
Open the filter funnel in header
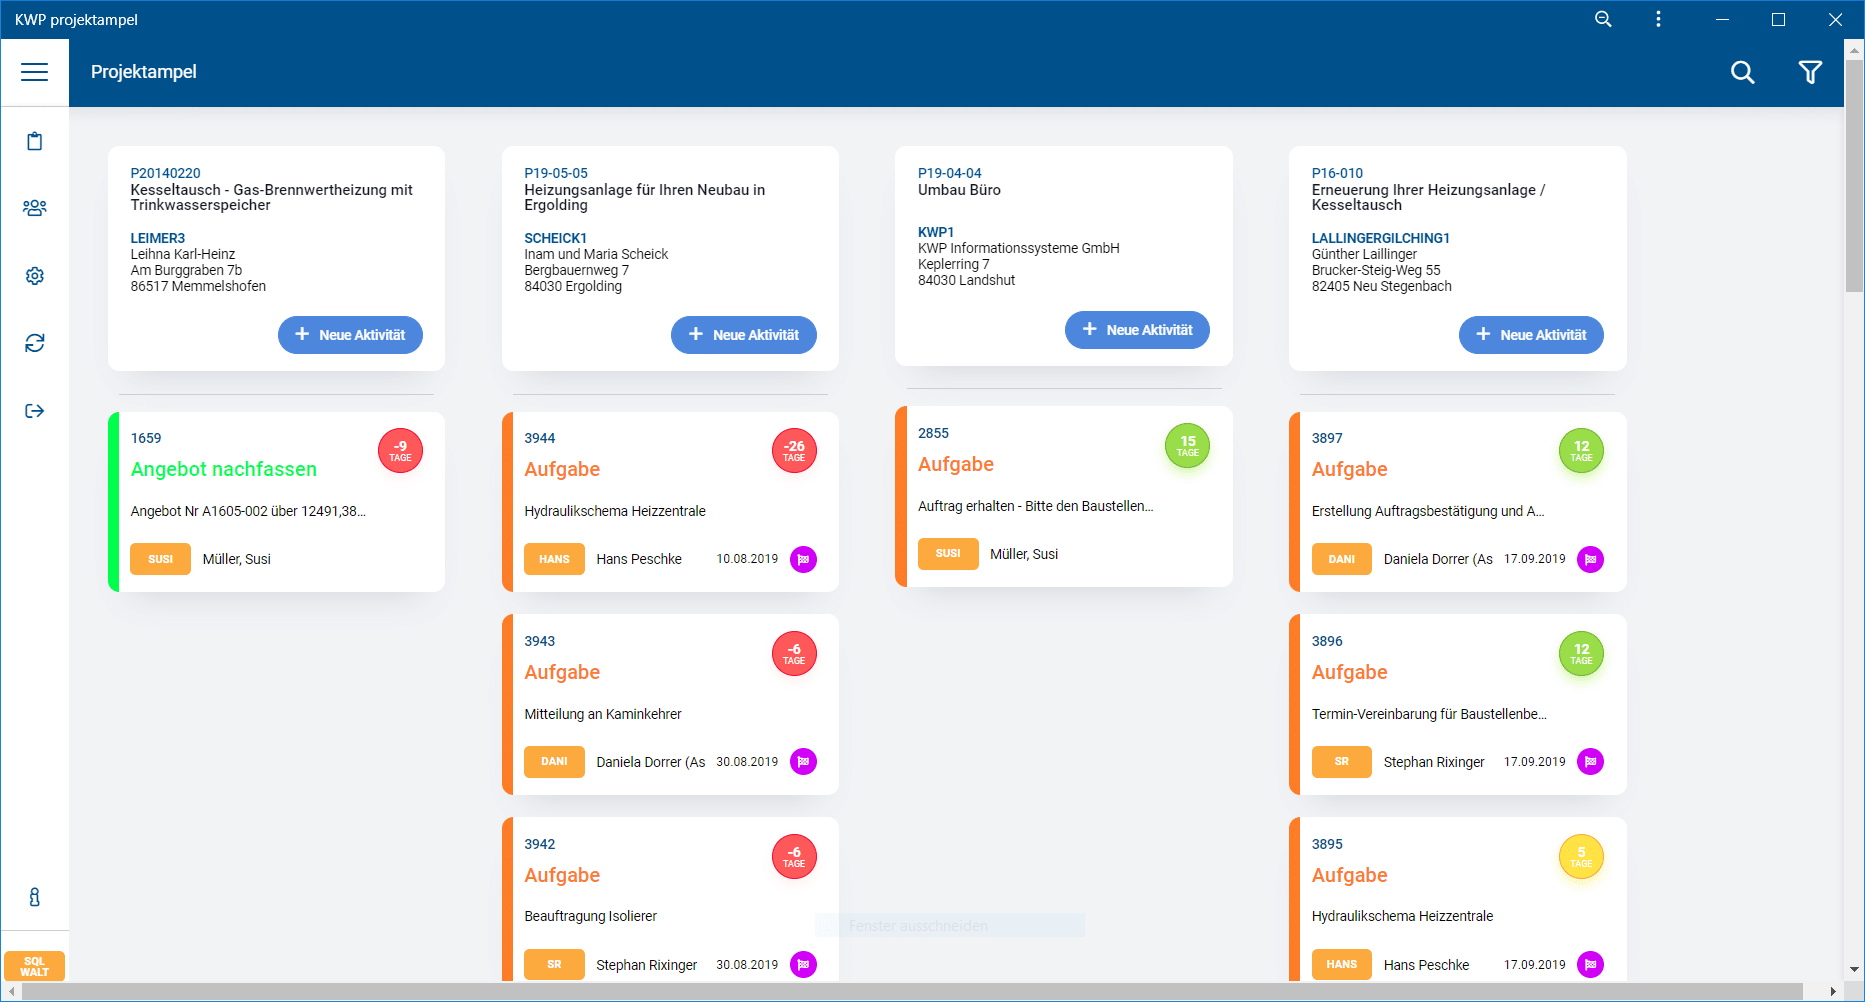(1810, 72)
